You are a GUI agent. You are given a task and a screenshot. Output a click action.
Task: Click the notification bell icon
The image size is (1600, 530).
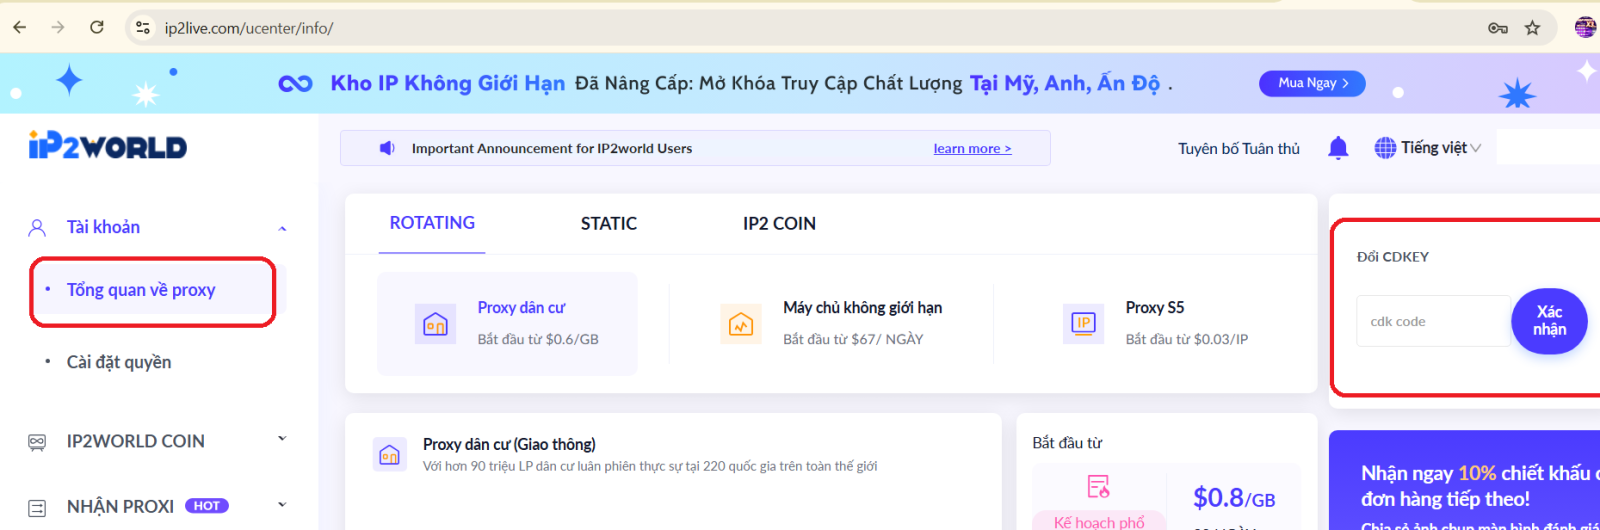point(1338,148)
